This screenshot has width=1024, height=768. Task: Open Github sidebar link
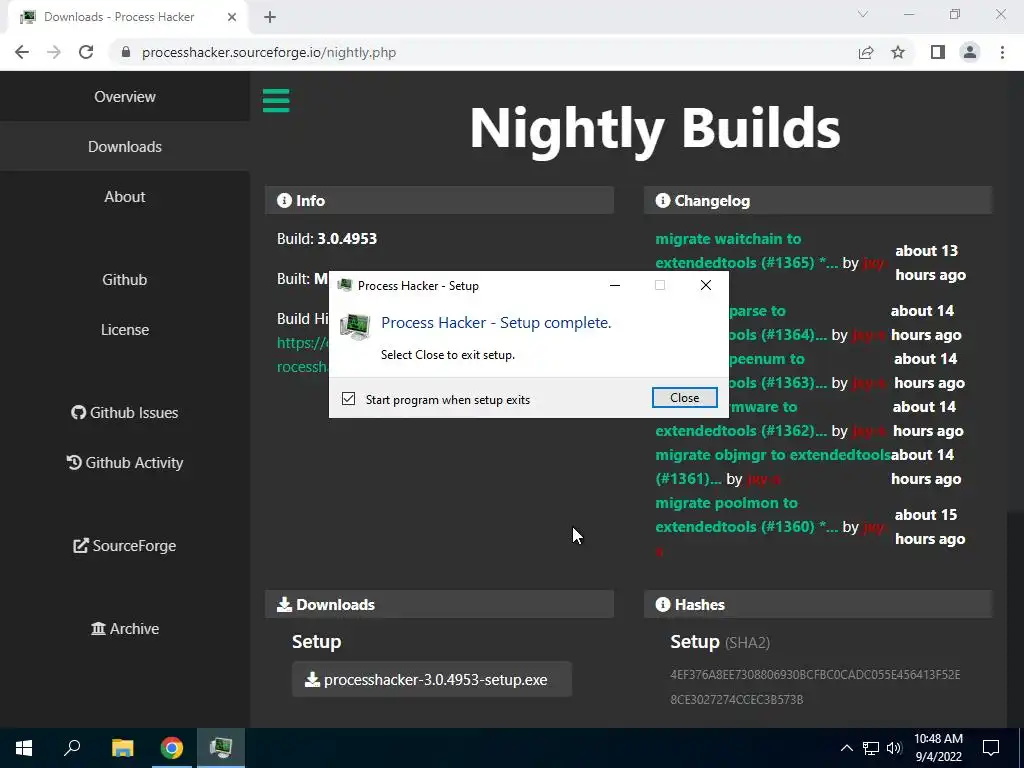point(125,280)
